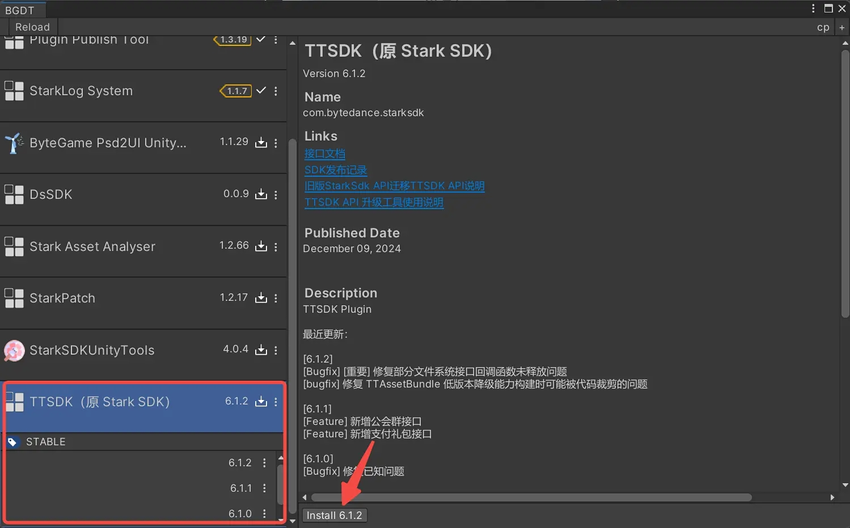Open the three-dot menu for StarkLog System
This screenshot has width=850, height=528.
[x=276, y=91]
